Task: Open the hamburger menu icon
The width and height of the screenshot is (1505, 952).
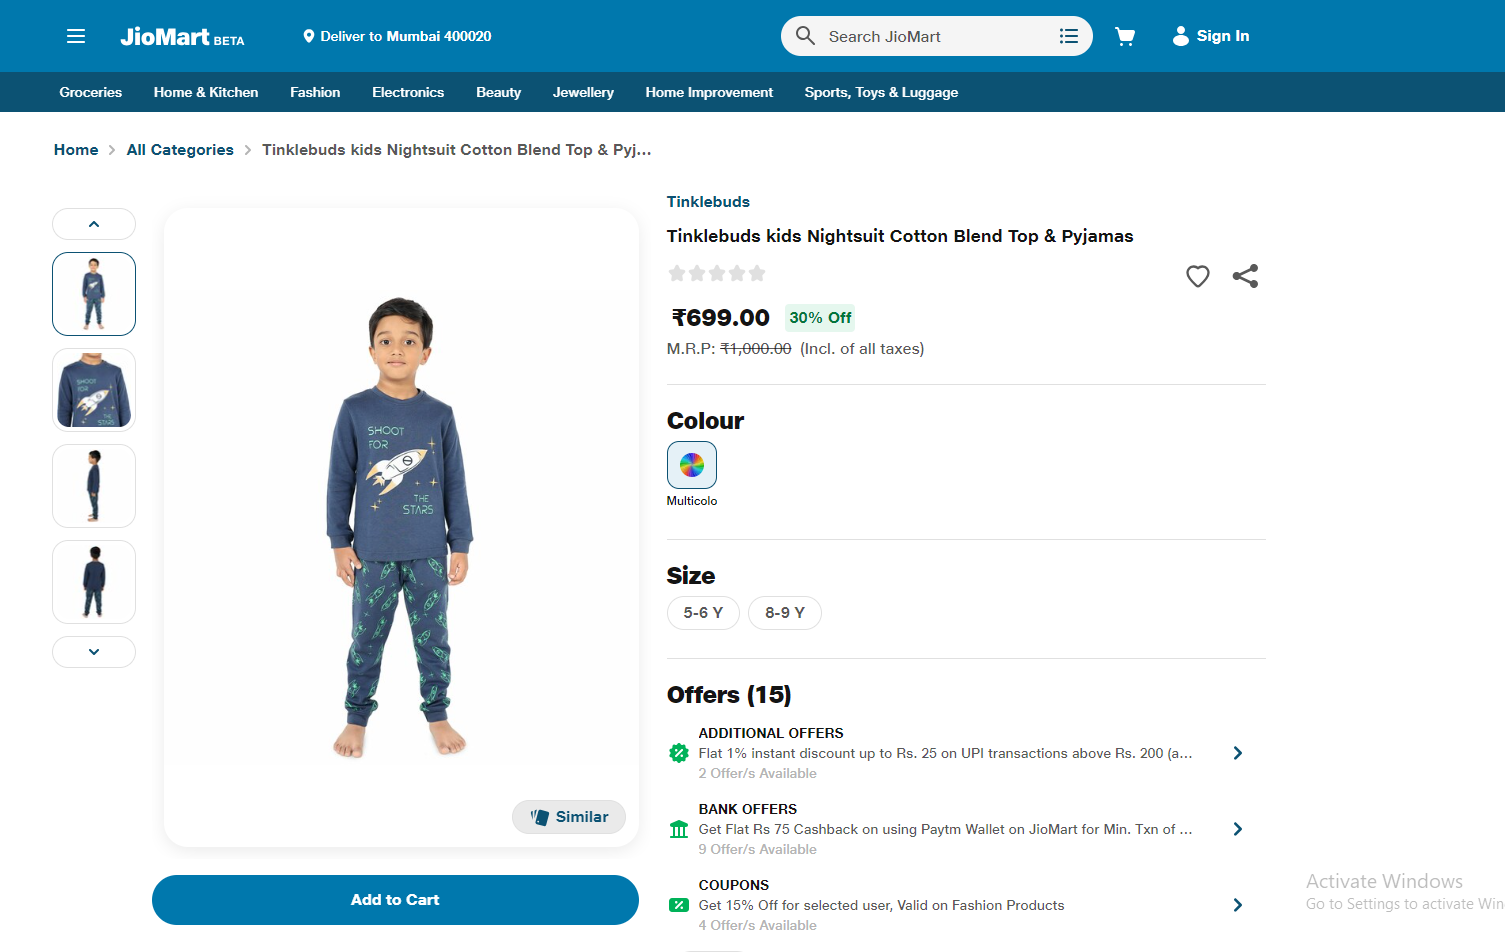Action: tap(76, 36)
